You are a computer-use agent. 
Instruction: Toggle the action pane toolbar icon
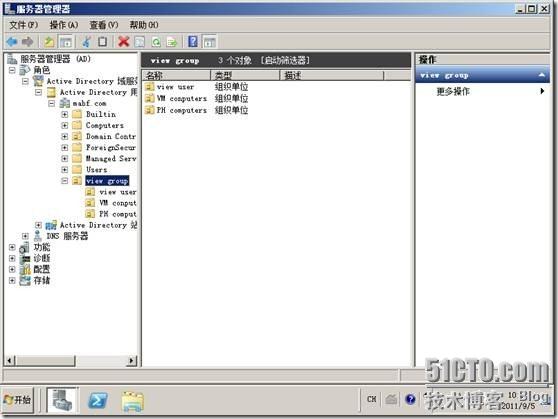[x=210, y=42]
